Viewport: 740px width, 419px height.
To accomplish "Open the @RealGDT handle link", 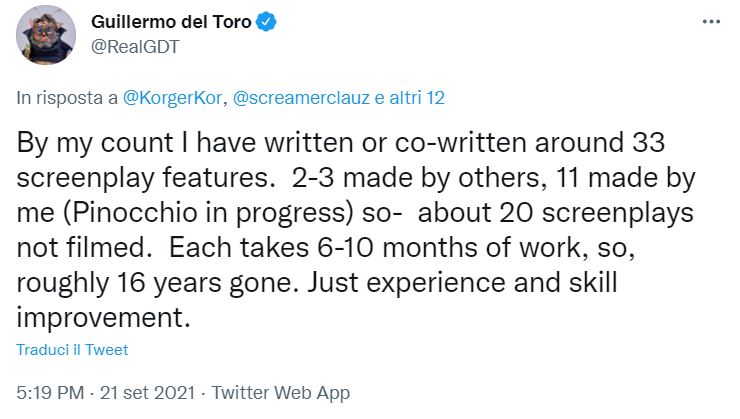I will coord(135,47).
